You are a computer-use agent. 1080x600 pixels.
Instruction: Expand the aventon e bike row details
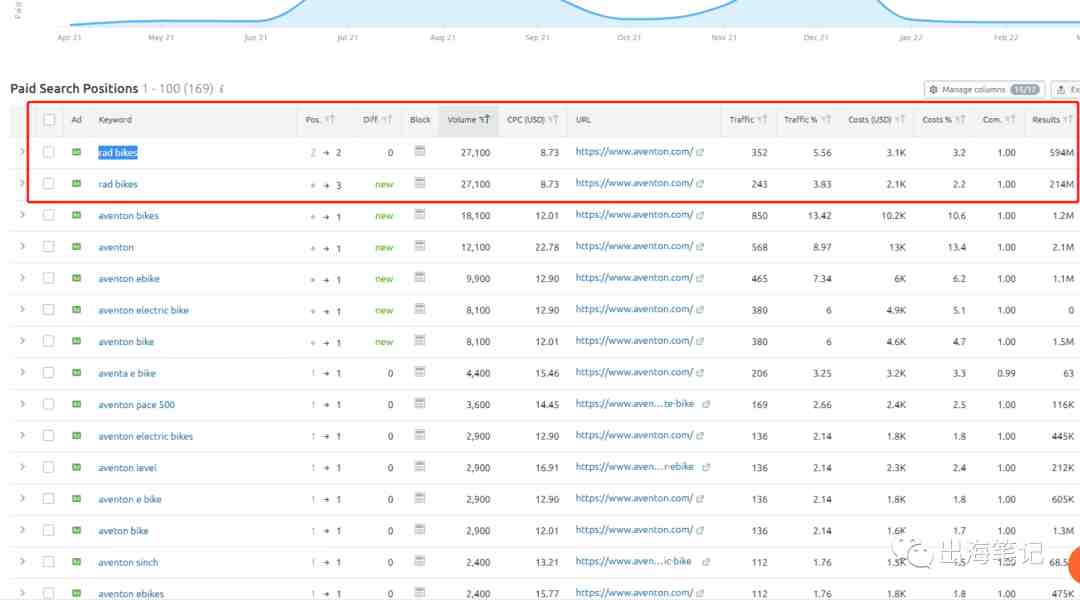point(22,498)
